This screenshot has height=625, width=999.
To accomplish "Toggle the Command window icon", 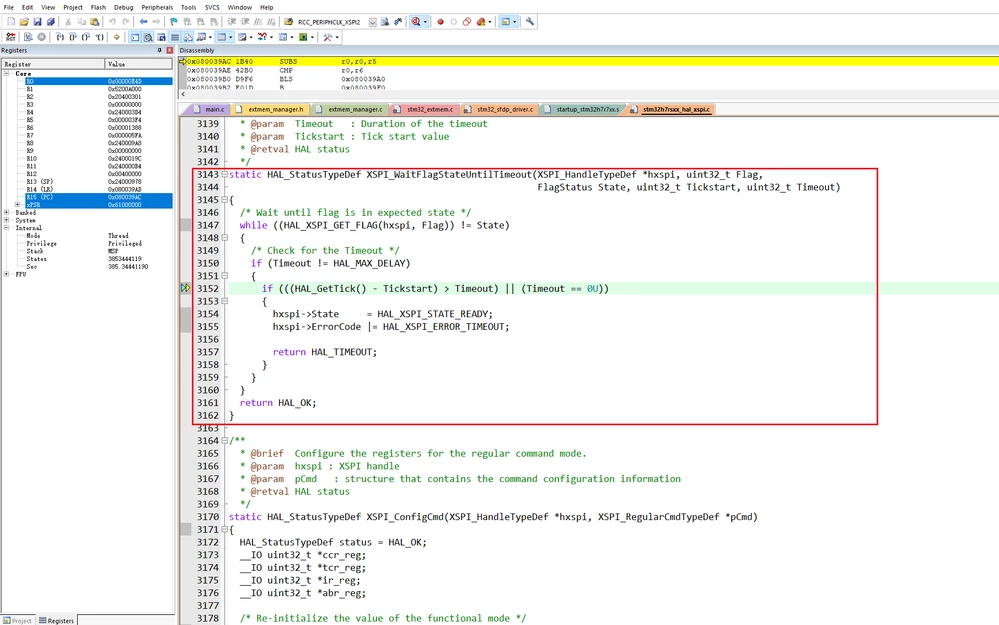I will [x=134, y=37].
